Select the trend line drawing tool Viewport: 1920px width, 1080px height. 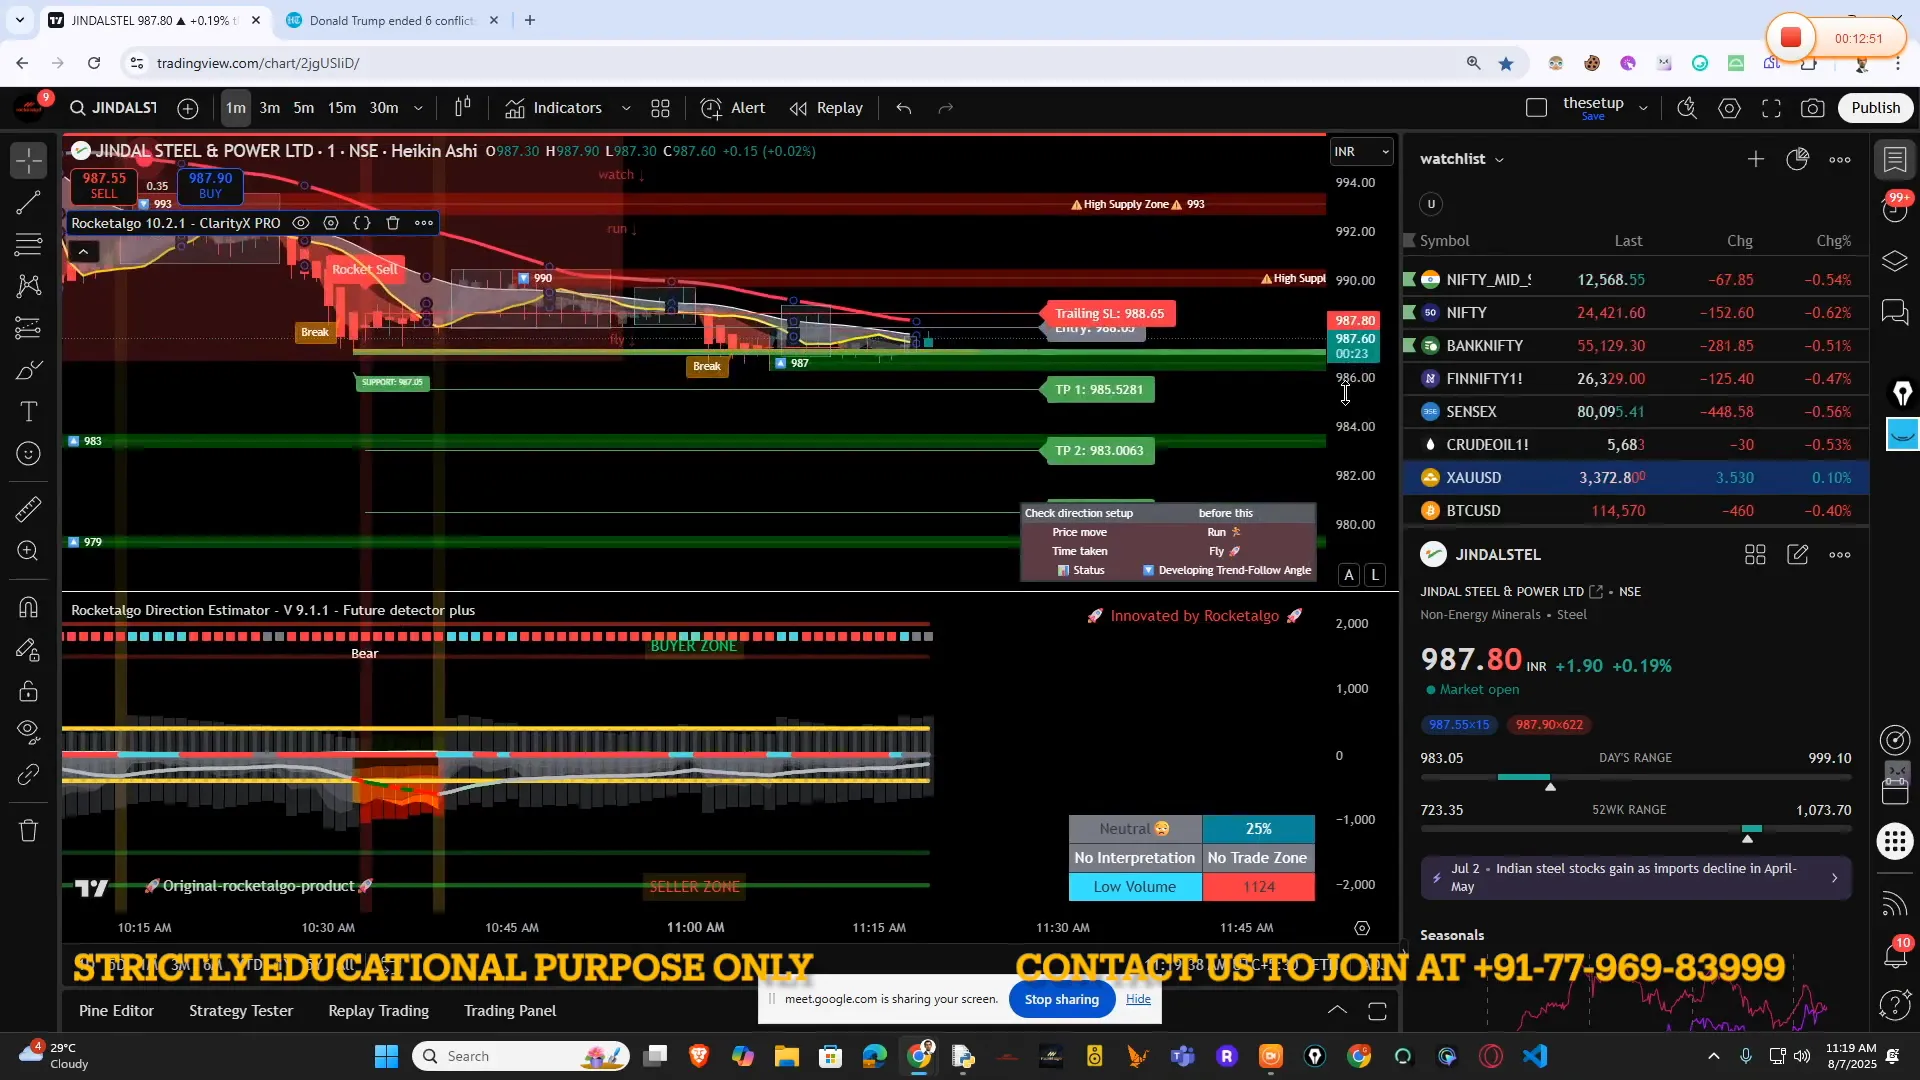click(x=29, y=203)
